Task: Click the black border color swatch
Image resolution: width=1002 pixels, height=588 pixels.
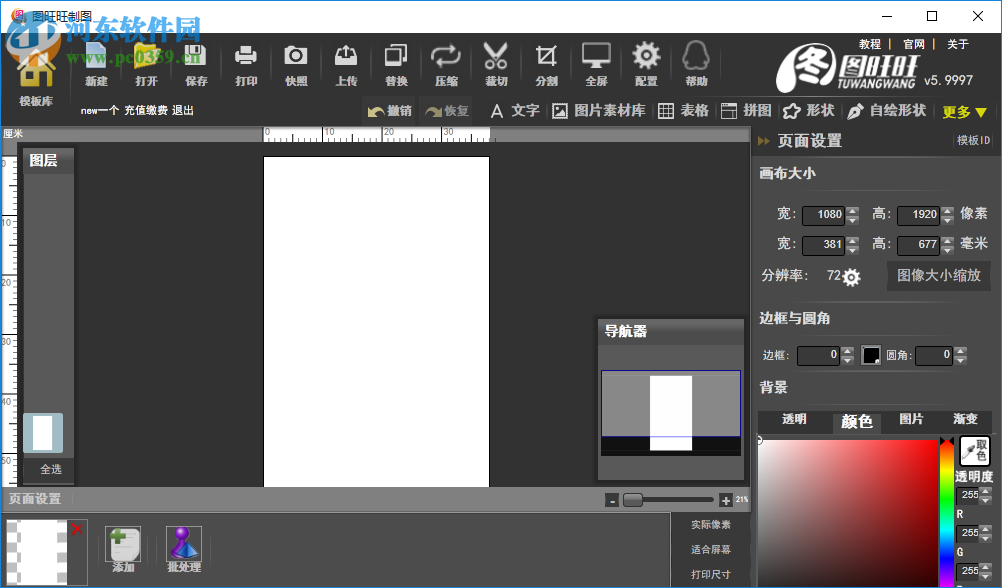Action: click(870, 355)
